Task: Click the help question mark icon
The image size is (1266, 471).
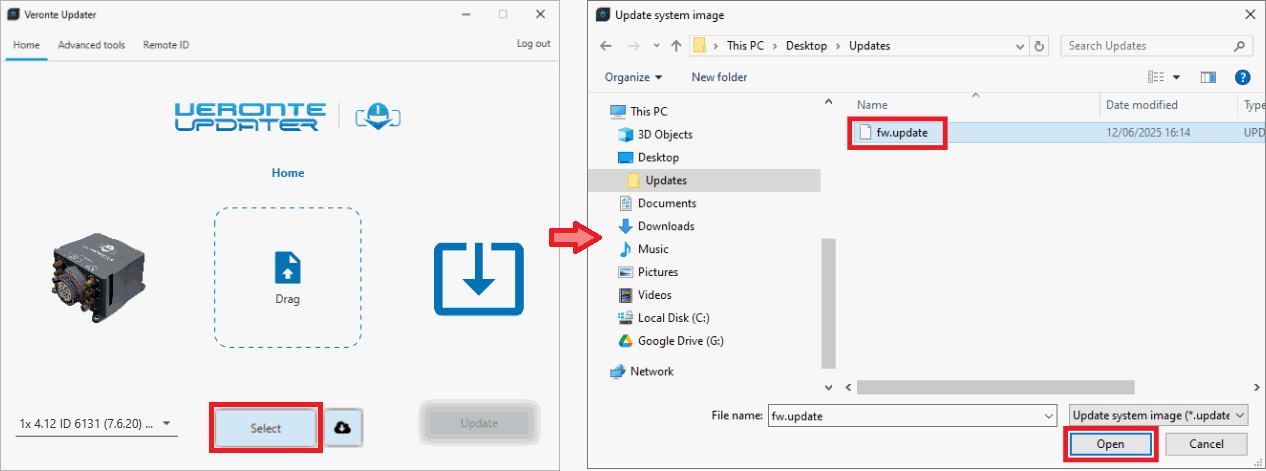Action: [1242, 77]
